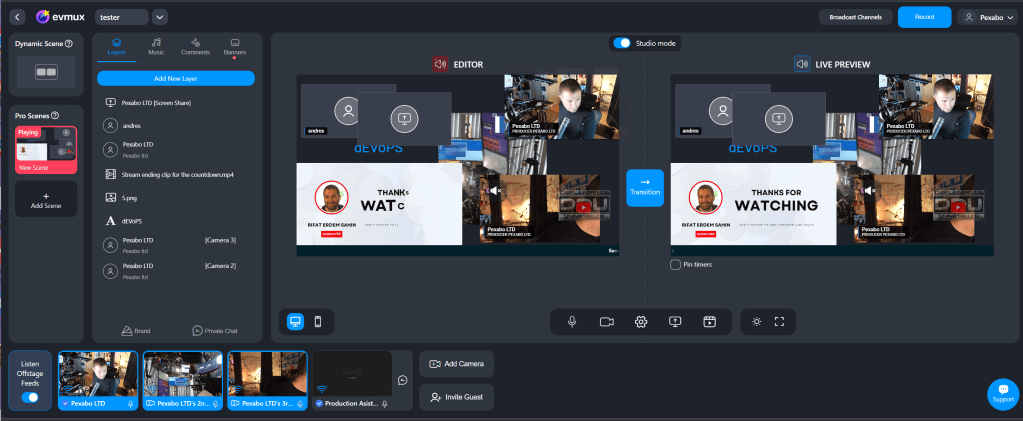
Task: Select the Pexabo LTD [Screen Share] layer
Action: [x=176, y=103]
